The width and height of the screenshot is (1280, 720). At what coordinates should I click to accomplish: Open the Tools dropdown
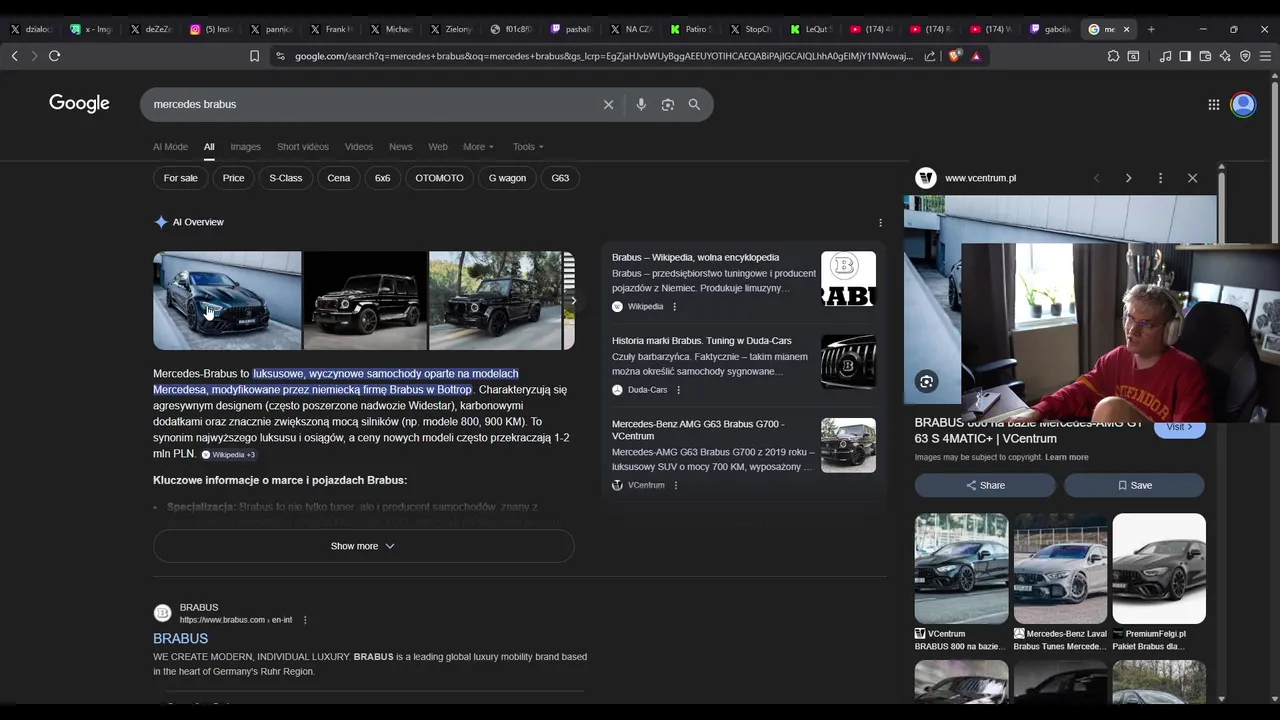click(528, 147)
